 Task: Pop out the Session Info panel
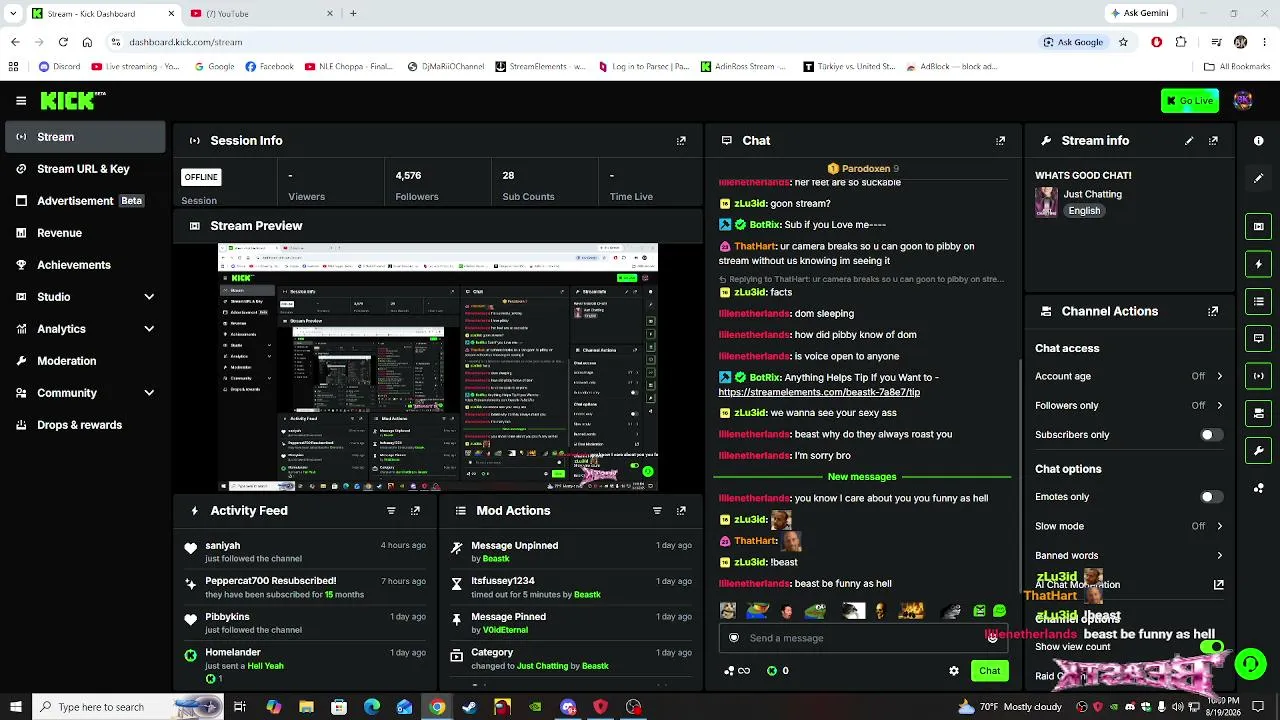point(681,141)
